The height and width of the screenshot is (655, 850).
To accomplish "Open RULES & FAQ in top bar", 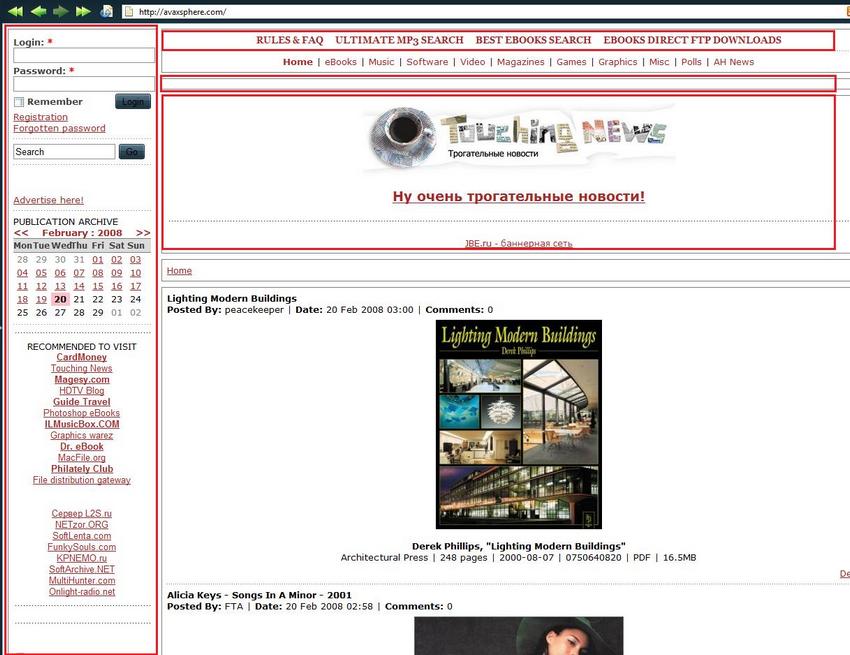I will (x=289, y=40).
